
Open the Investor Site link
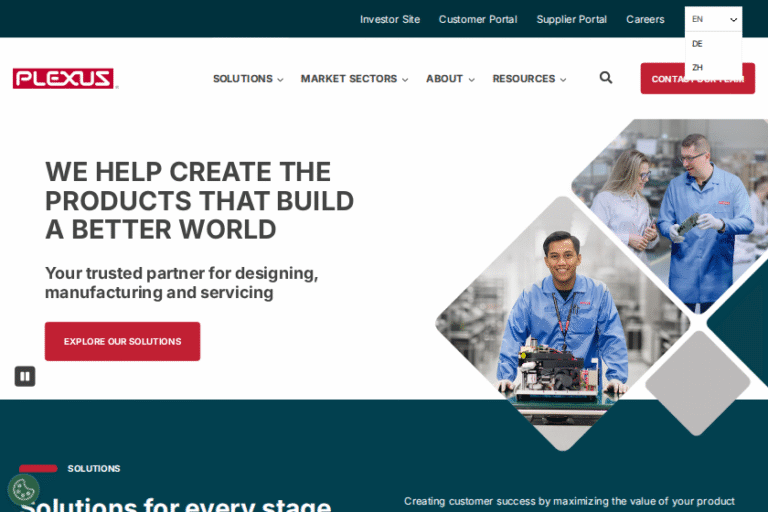click(x=390, y=19)
